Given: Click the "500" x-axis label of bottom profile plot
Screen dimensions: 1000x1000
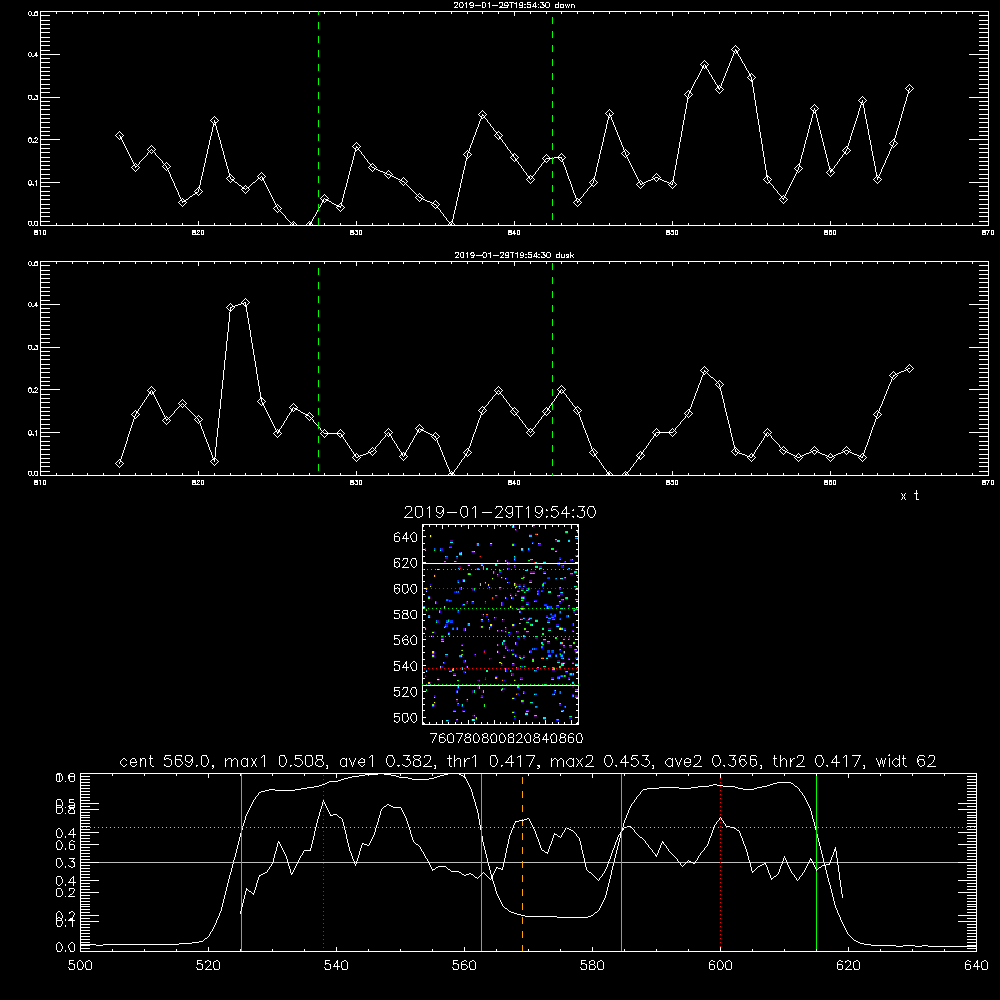Looking at the screenshot, I should click(80, 966).
